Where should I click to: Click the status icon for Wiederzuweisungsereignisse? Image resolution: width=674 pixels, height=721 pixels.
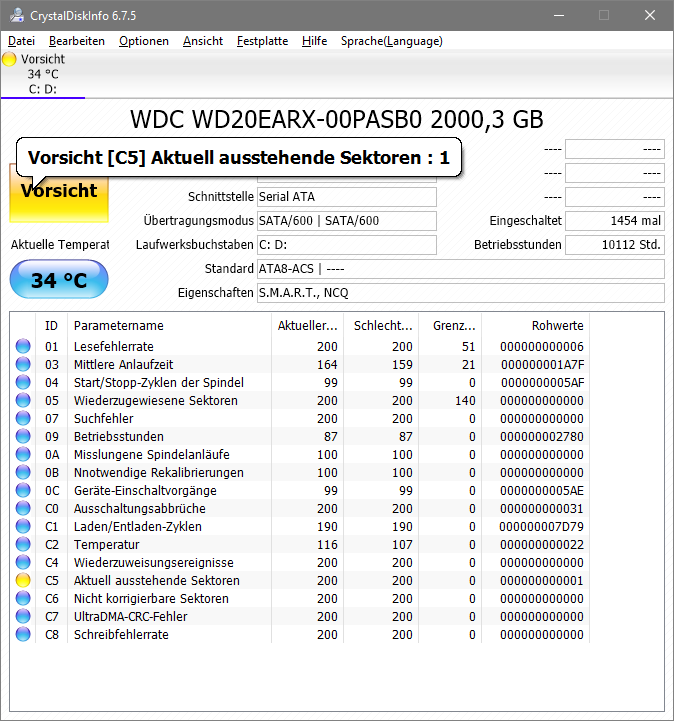[x=23, y=562]
